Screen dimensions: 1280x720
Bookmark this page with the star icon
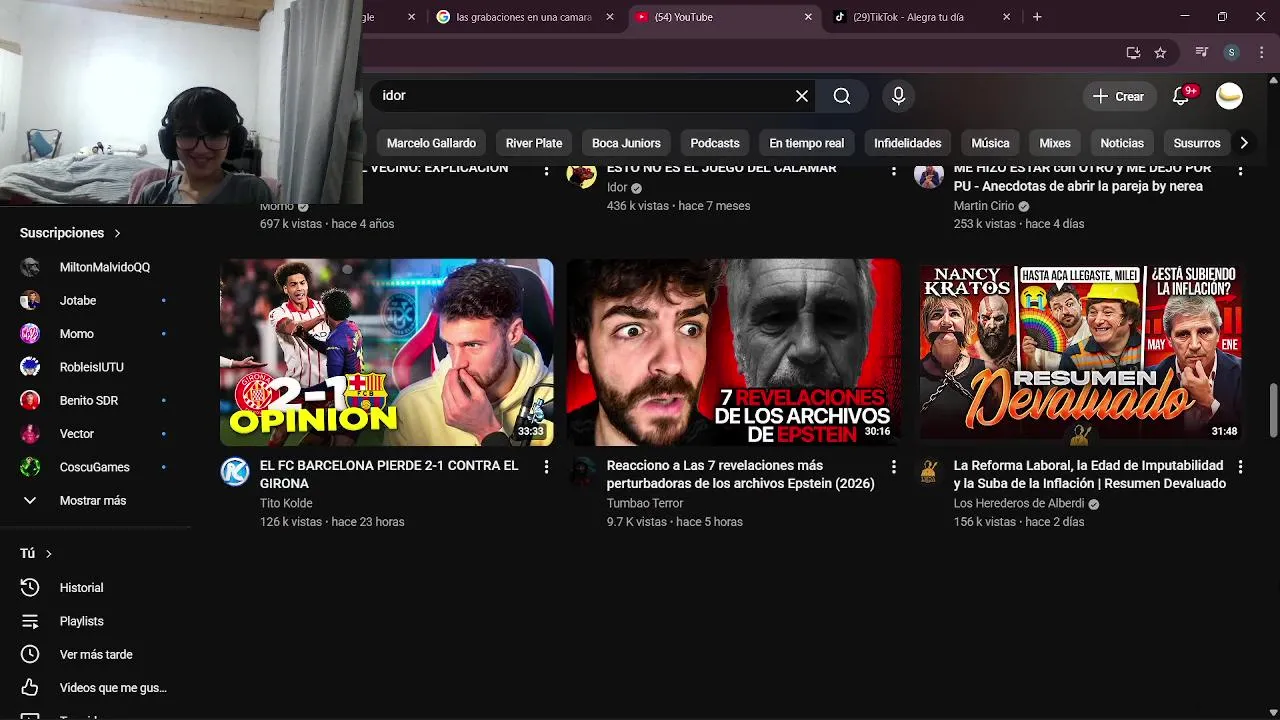click(1160, 52)
